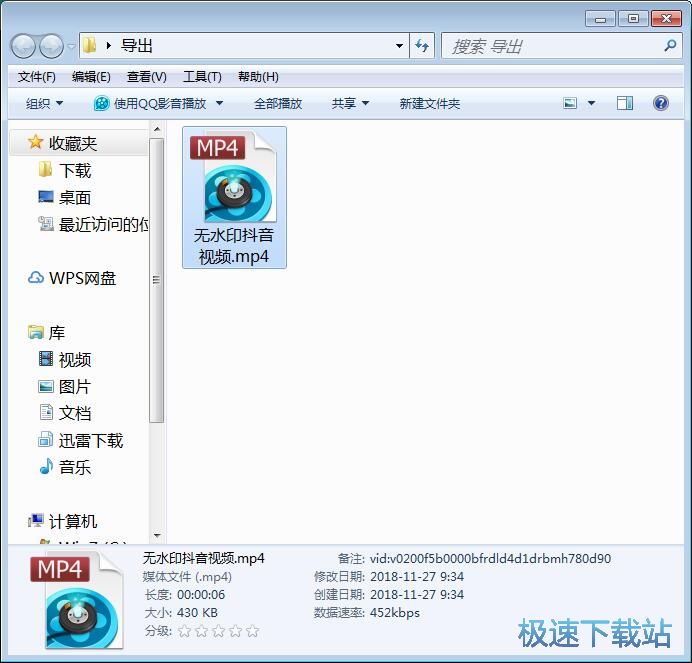Click the search magnifier icon
Viewport: 692px width, 663px height.
[x=670, y=45]
